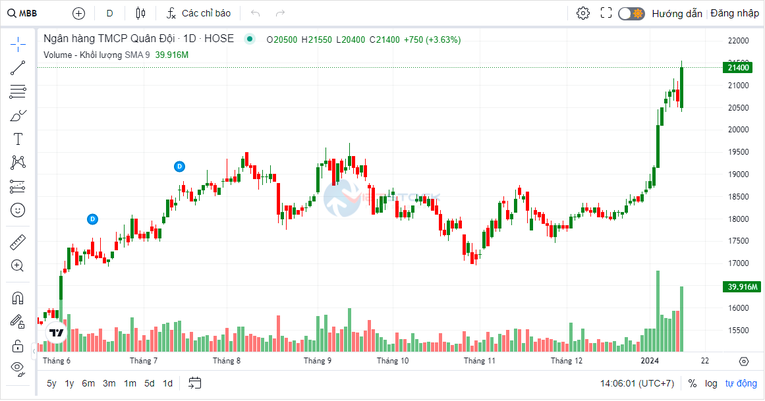Hide all drawings eye icon

click(x=18, y=368)
